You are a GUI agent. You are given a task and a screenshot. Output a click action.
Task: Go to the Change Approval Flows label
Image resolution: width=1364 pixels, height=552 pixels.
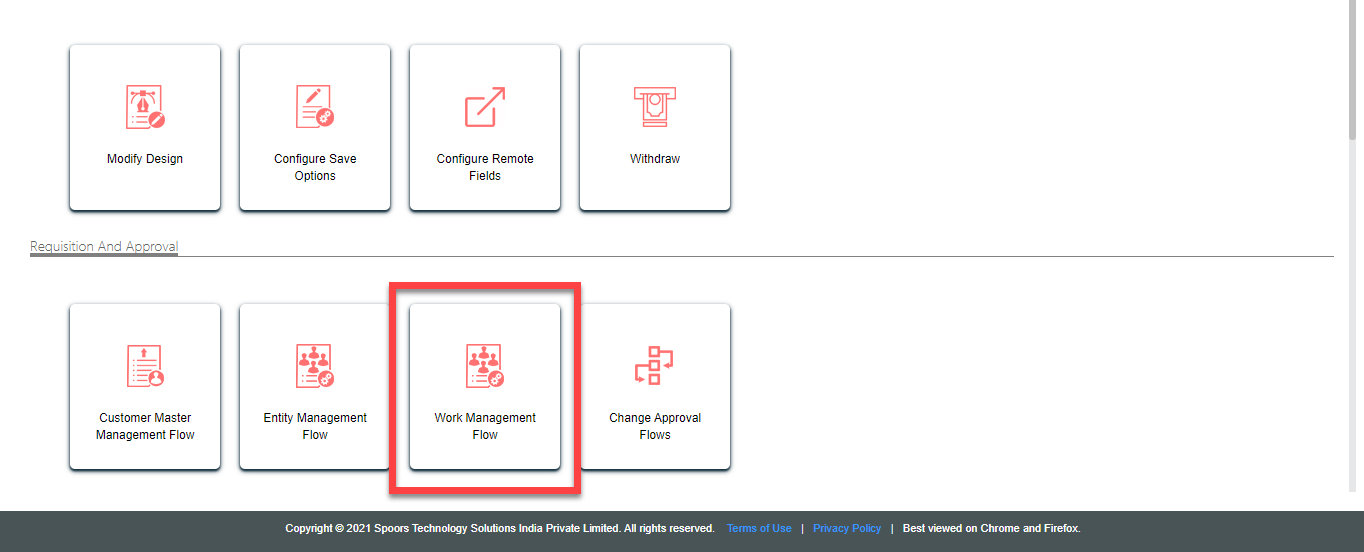point(655,426)
